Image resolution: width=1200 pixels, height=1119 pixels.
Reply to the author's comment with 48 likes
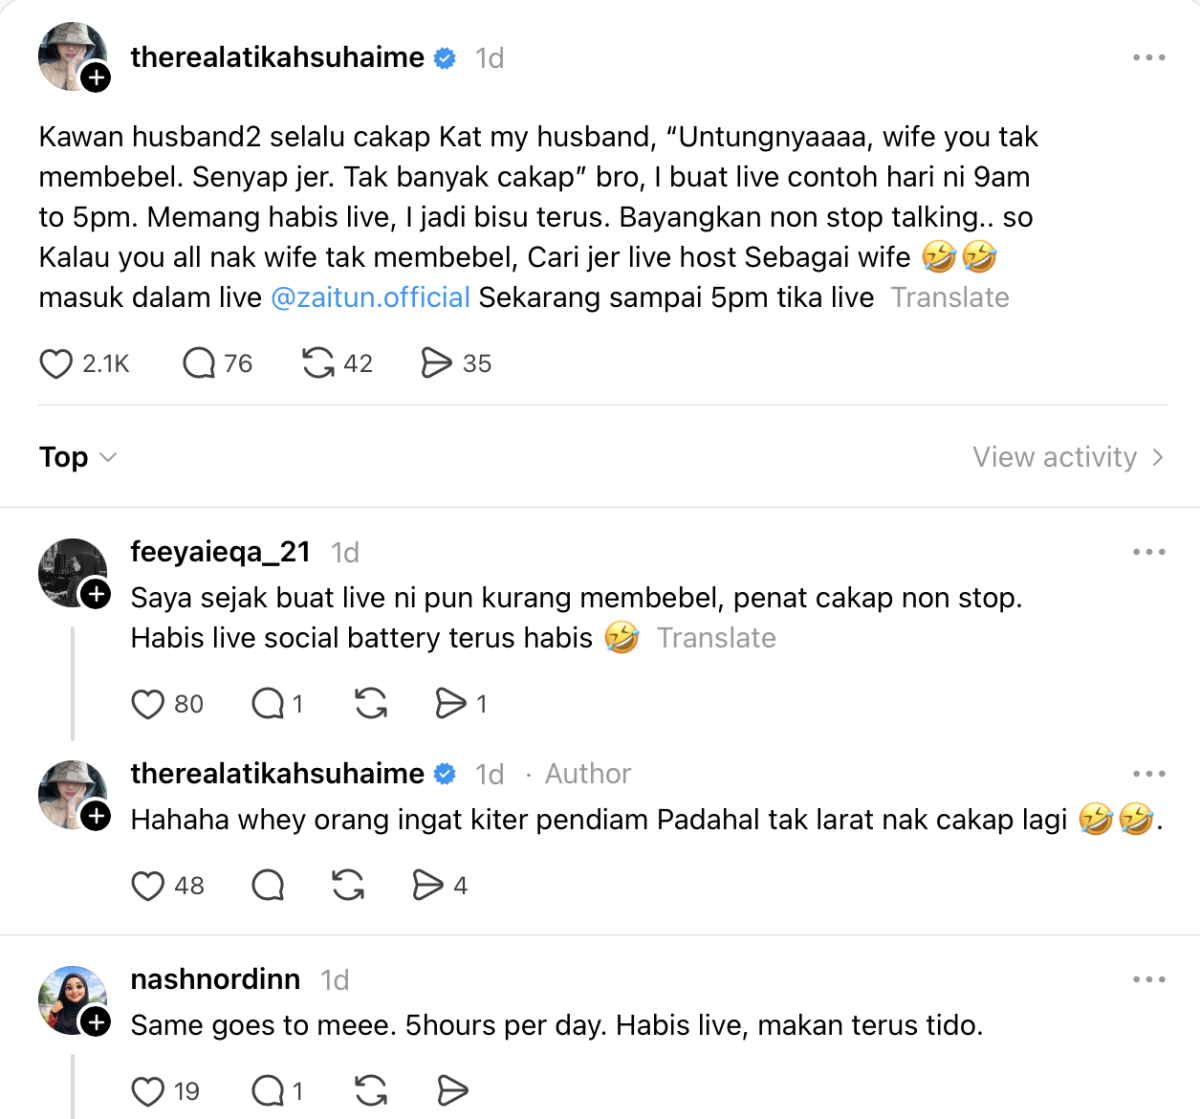click(x=268, y=886)
